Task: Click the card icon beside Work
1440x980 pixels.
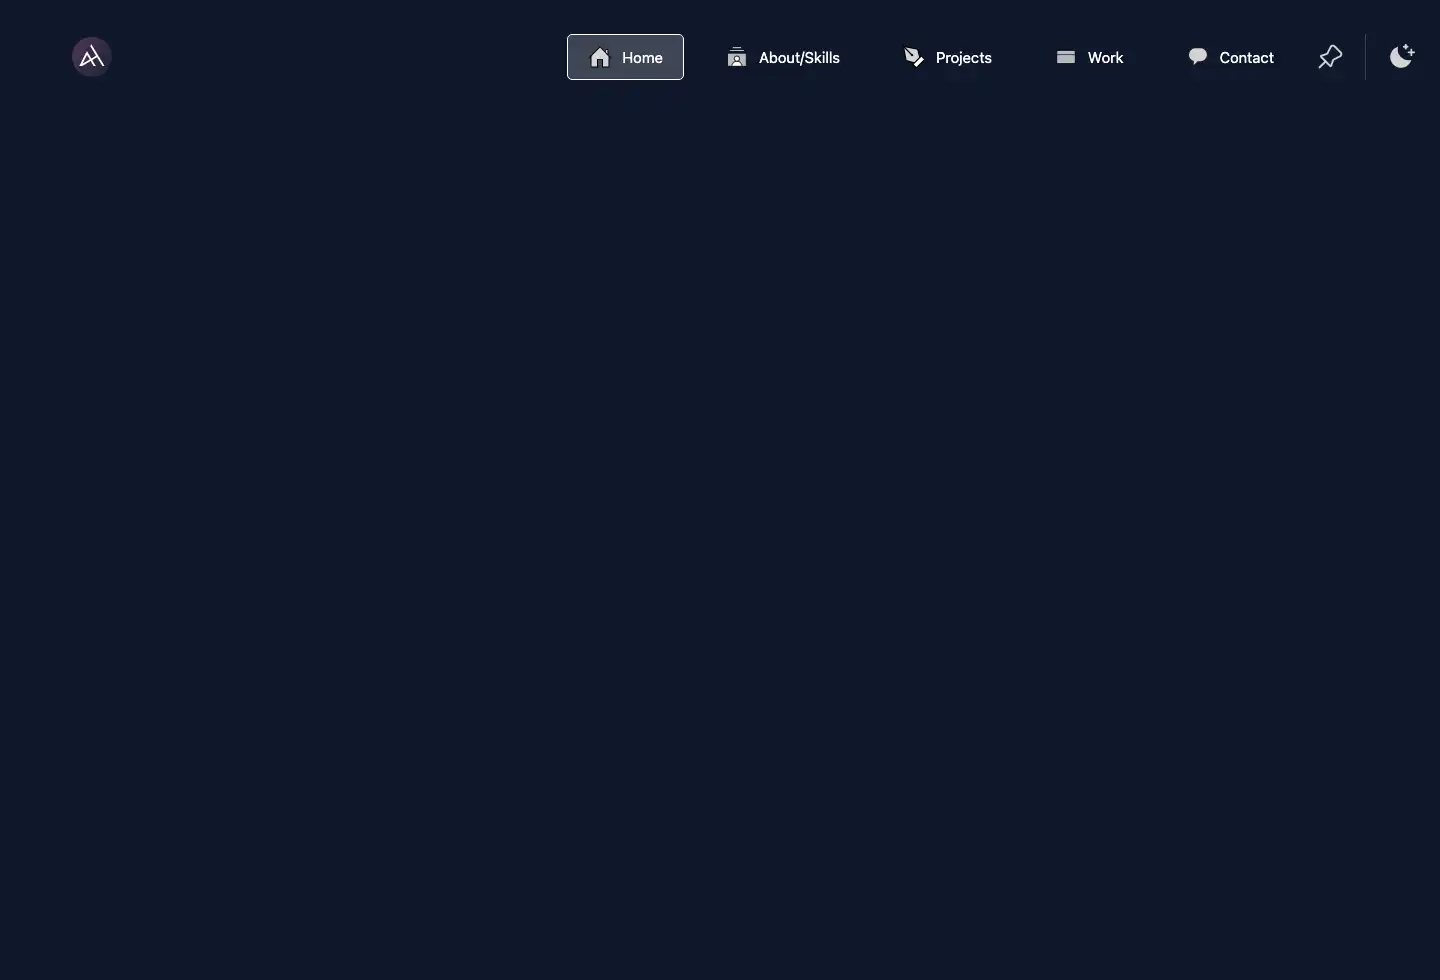Action: coord(1066,57)
